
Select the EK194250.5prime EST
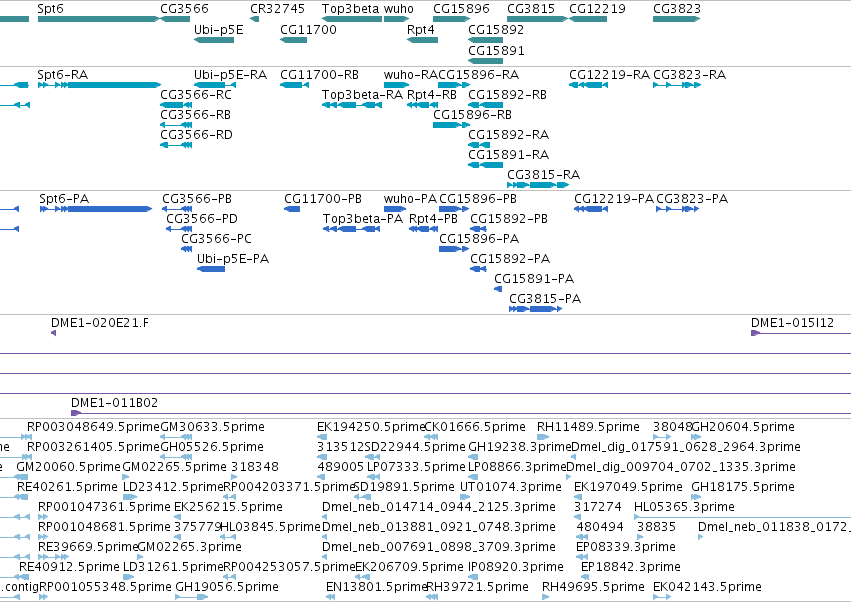click(x=322, y=437)
